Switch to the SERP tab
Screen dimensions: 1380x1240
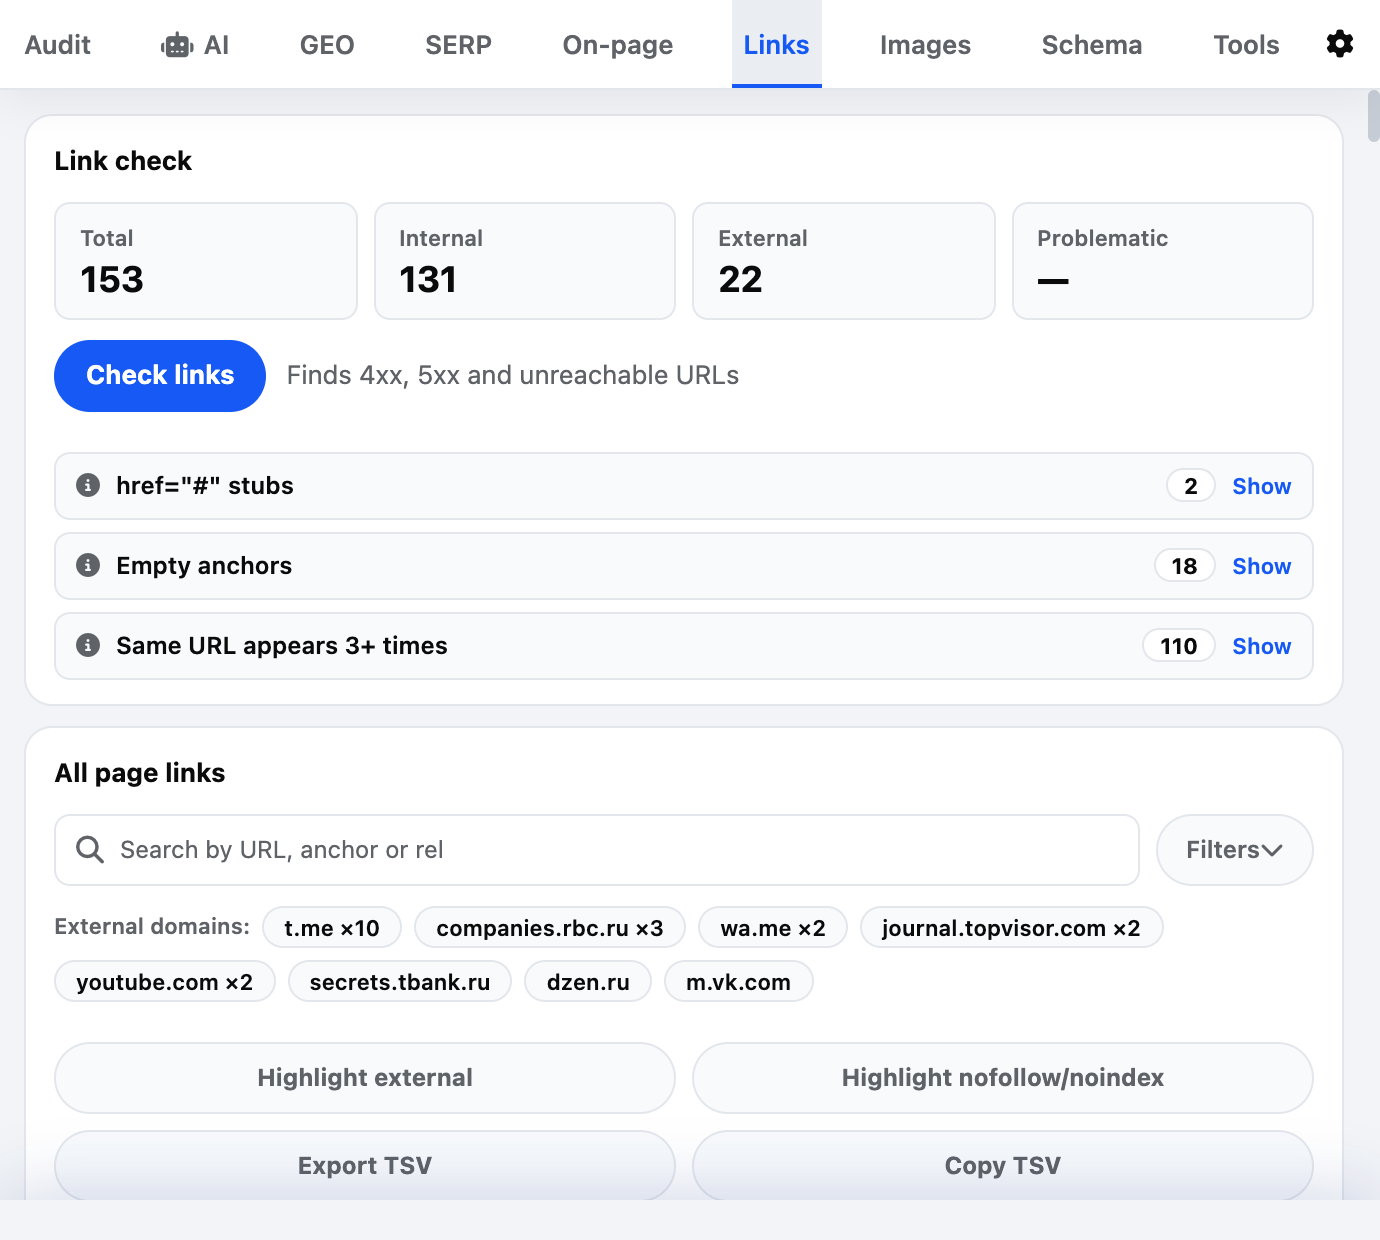tap(458, 45)
